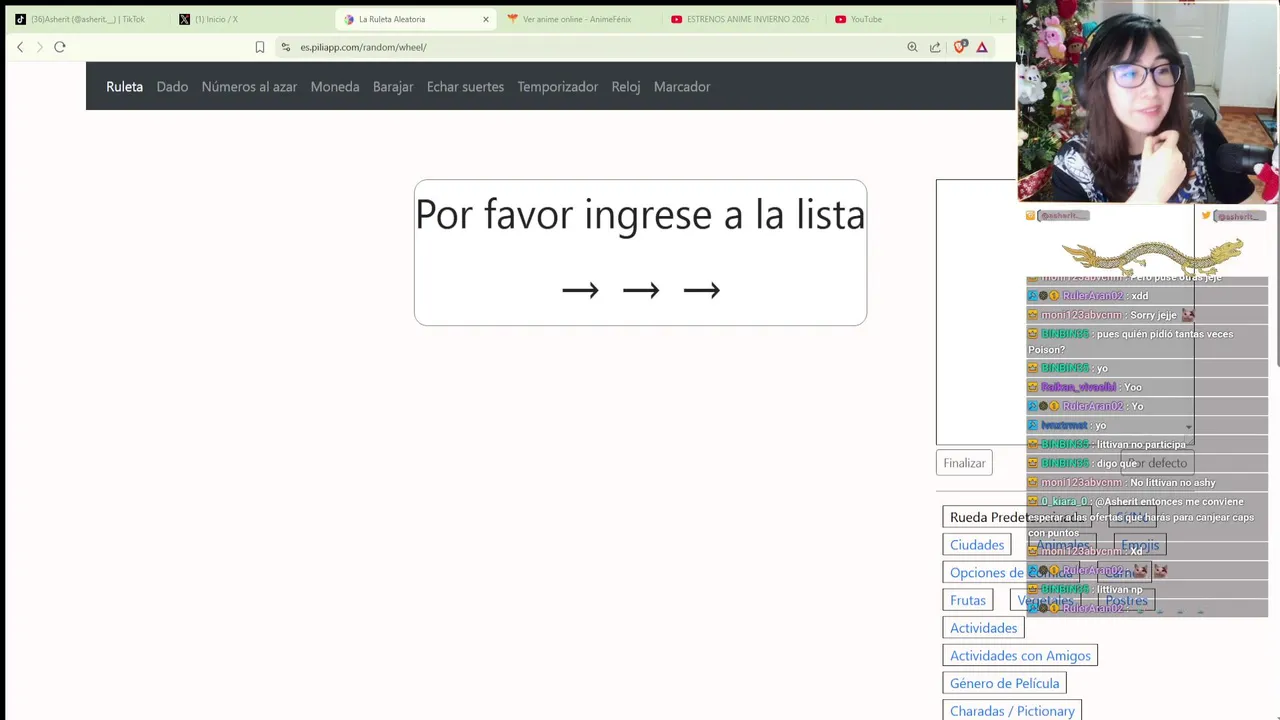Open Temporizador in the navigation bar
Screen dimensions: 1280x720
coord(558,87)
